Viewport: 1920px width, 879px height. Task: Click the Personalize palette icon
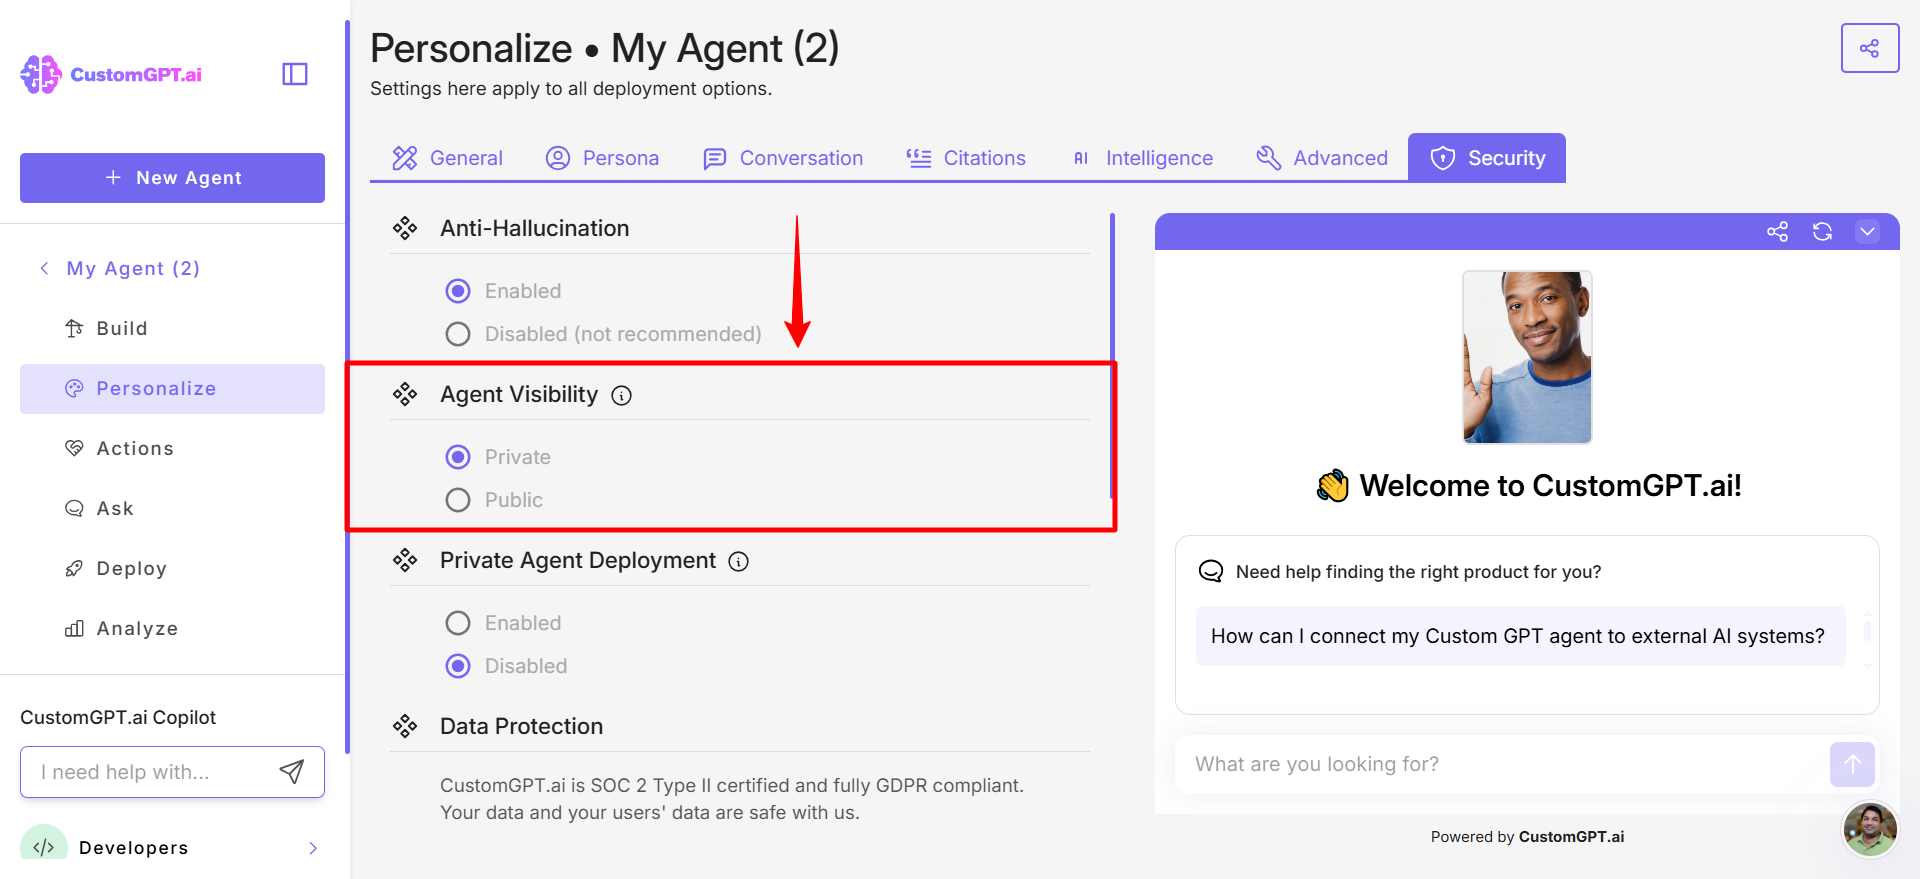click(x=74, y=389)
